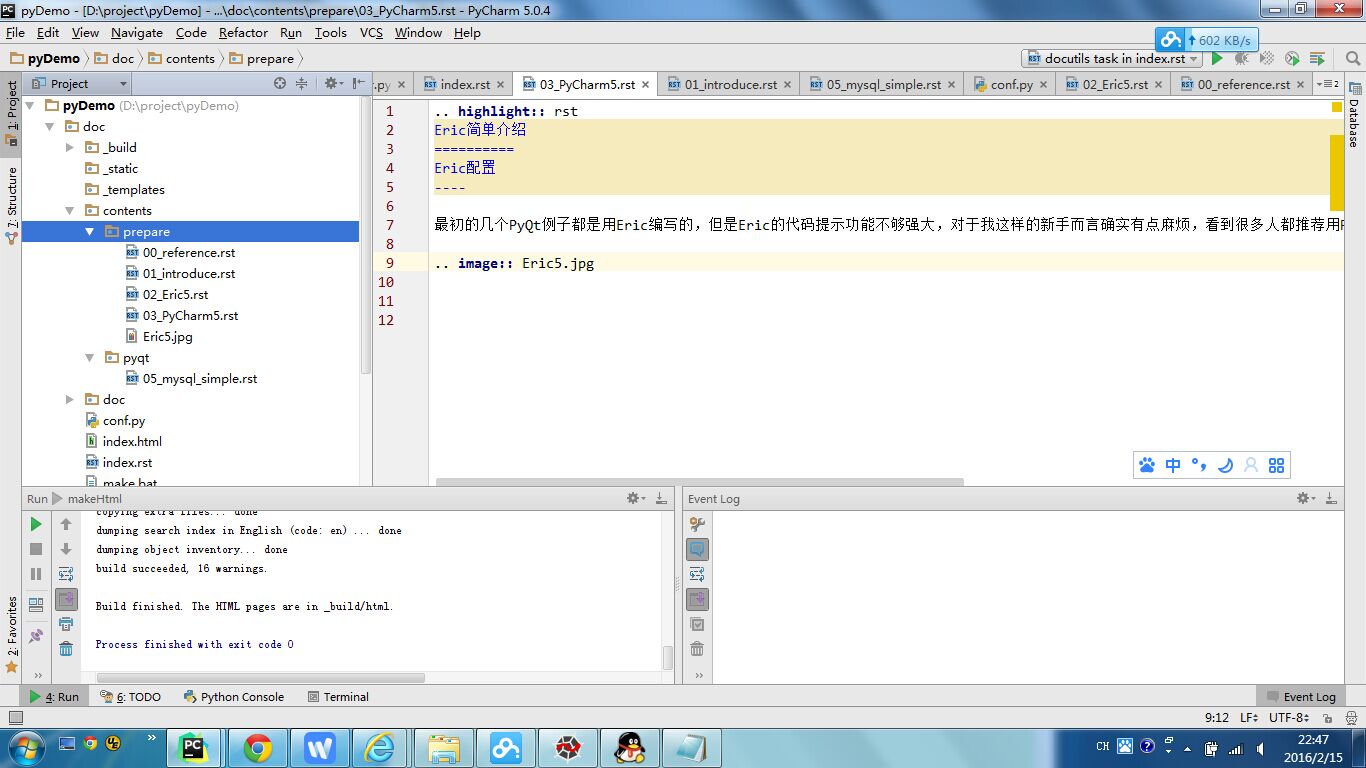Close the 03_PyCharm5.rst tab
The height and width of the screenshot is (768, 1366).
coord(646,85)
